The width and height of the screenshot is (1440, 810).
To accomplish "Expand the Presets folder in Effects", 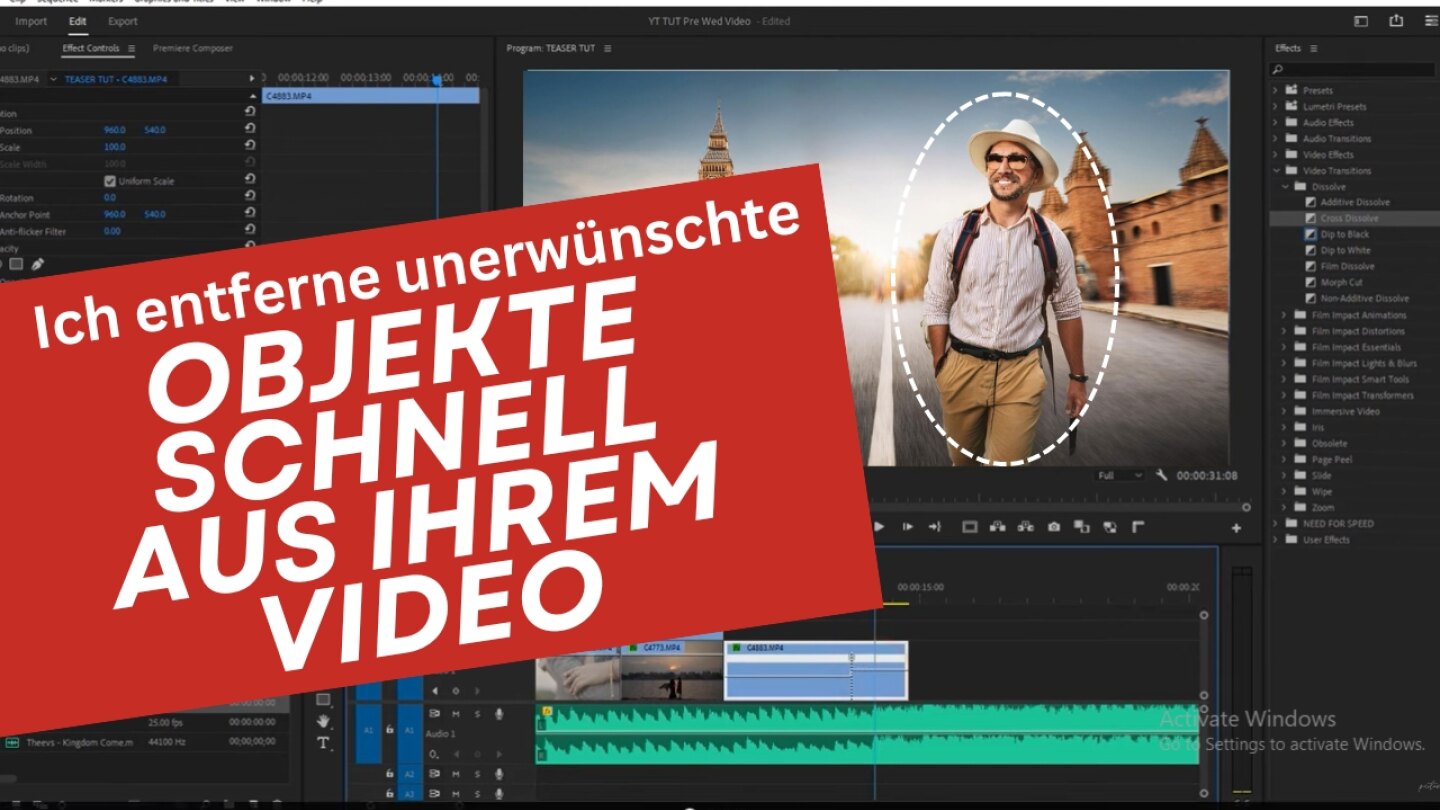I will [1276, 90].
